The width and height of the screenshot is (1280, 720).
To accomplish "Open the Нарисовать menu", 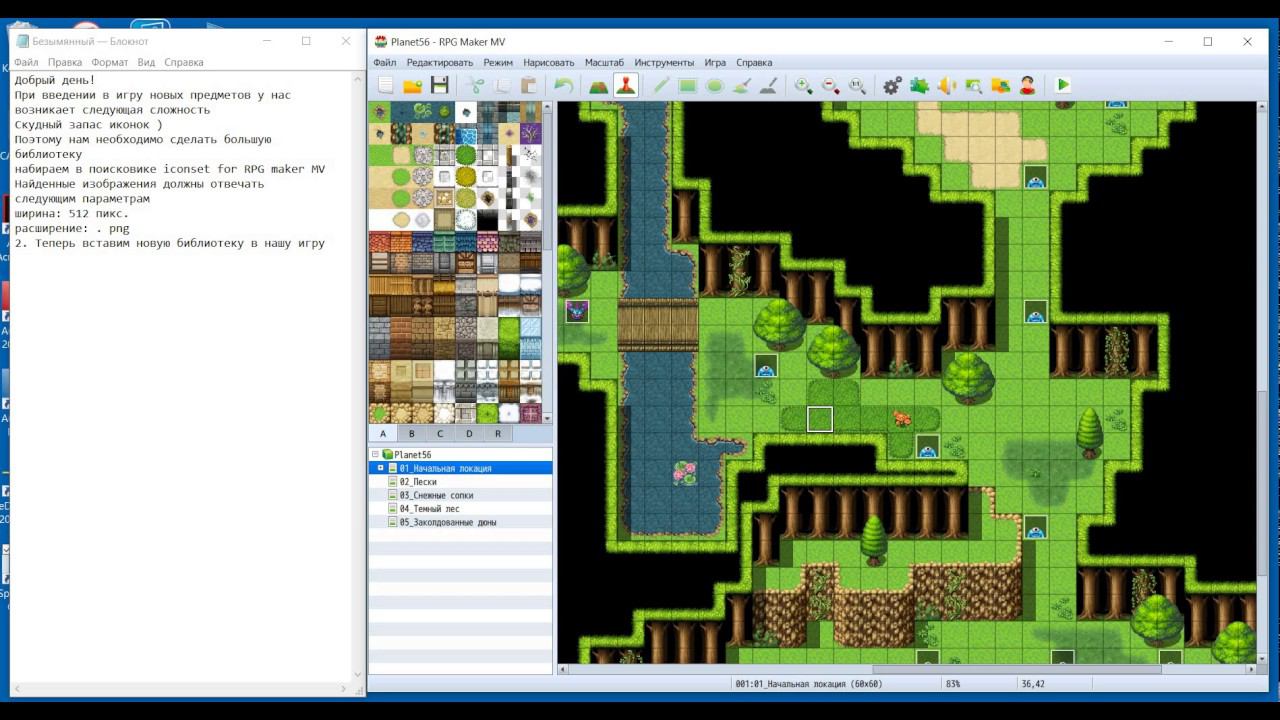I will (x=549, y=62).
